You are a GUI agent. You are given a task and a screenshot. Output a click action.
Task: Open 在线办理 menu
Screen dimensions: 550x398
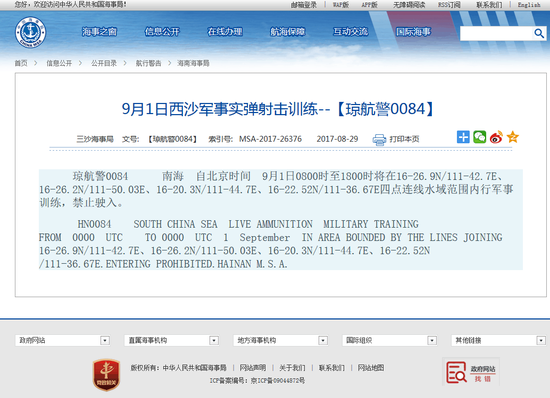tap(225, 32)
